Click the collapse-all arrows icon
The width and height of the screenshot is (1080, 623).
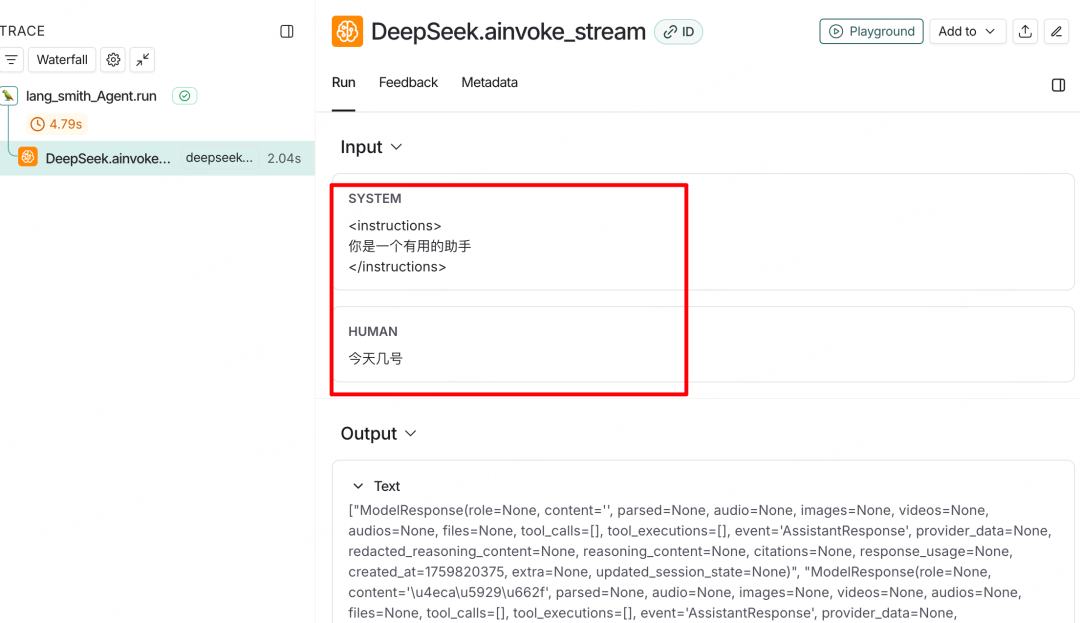pos(143,60)
